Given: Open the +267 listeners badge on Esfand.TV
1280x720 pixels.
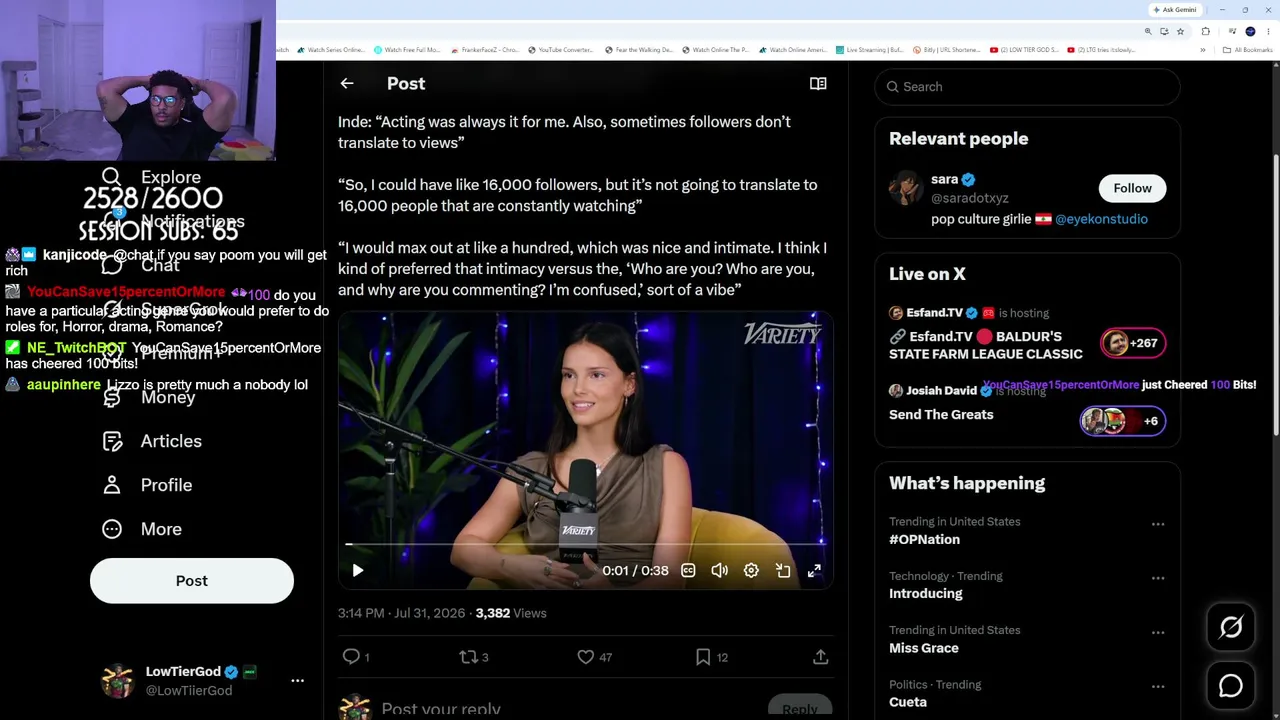Looking at the screenshot, I should pyautogui.click(x=1131, y=343).
